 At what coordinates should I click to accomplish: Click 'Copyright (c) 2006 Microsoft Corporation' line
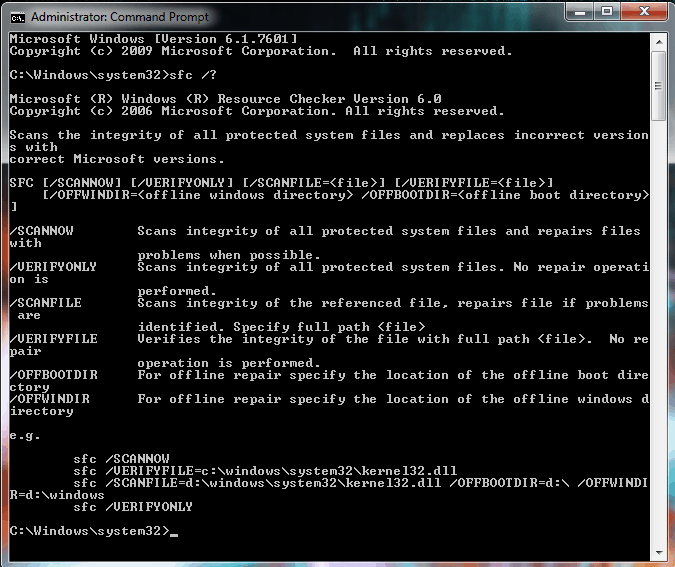tap(257, 111)
